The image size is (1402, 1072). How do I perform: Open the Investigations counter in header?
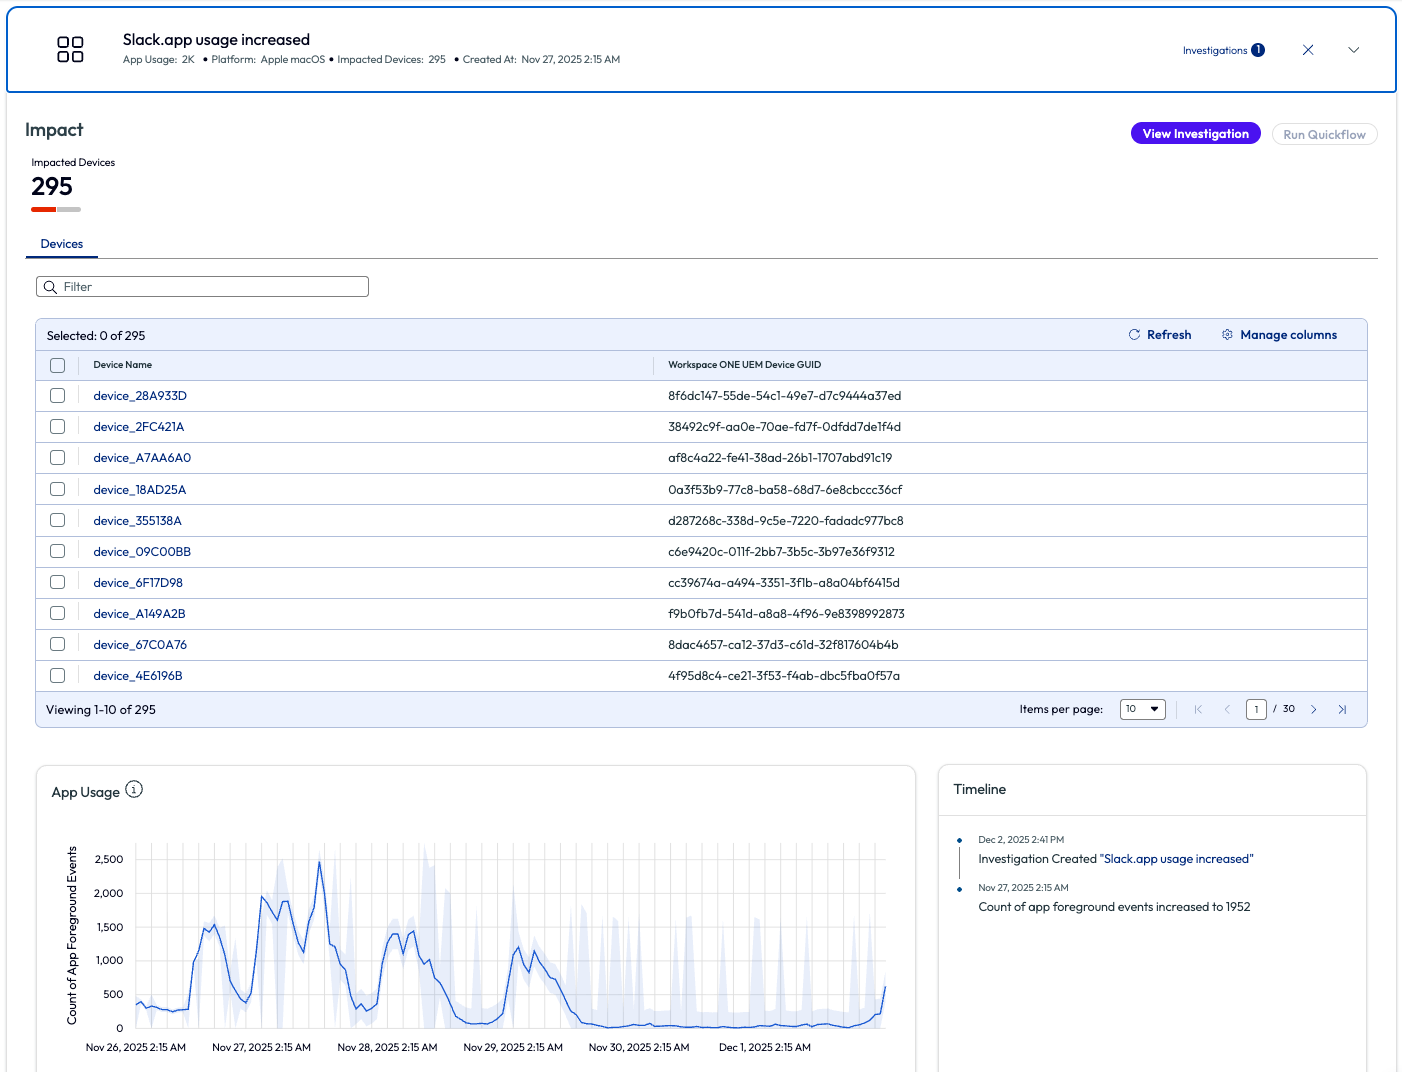click(1222, 50)
